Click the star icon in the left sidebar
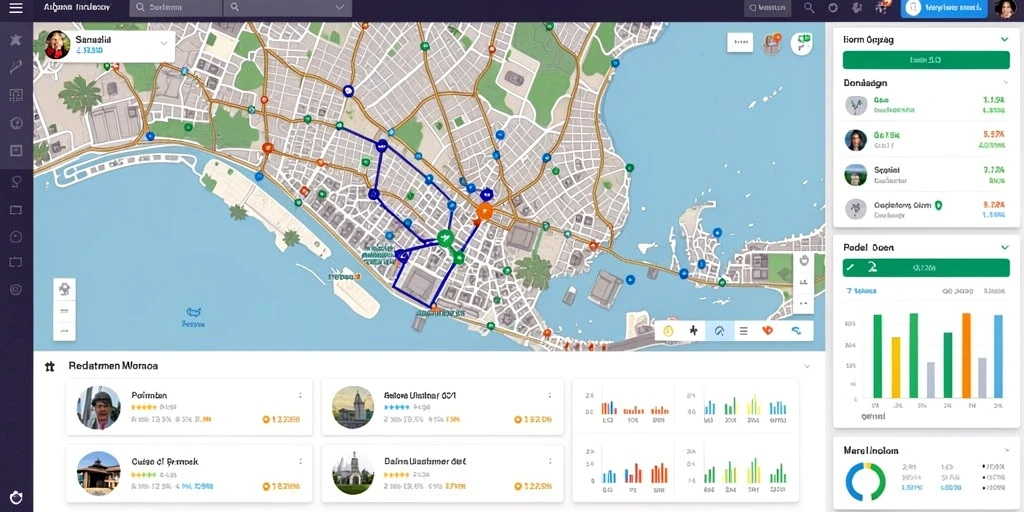This screenshot has width=1024, height=512. tap(16, 40)
